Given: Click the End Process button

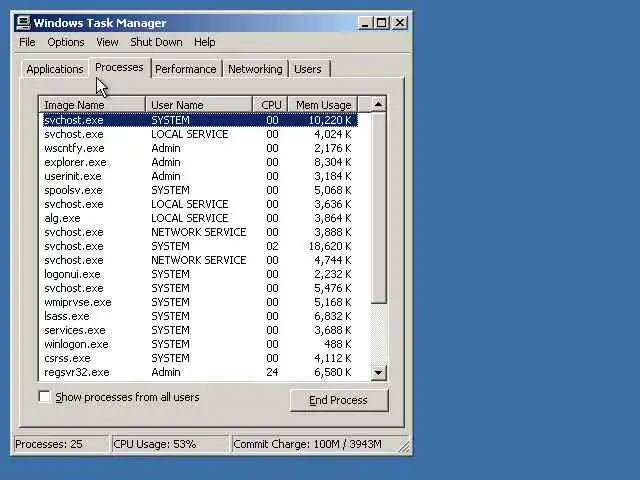Looking at the screenshot, I should 338,400.
